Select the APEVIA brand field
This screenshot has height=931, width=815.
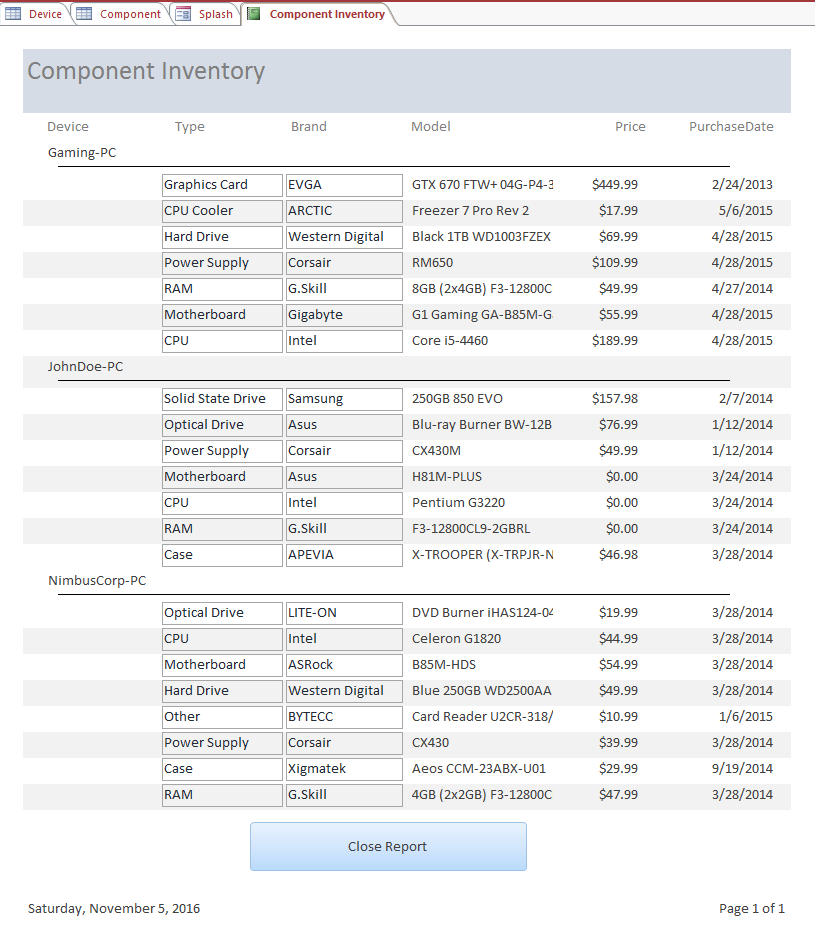[344, 555]
